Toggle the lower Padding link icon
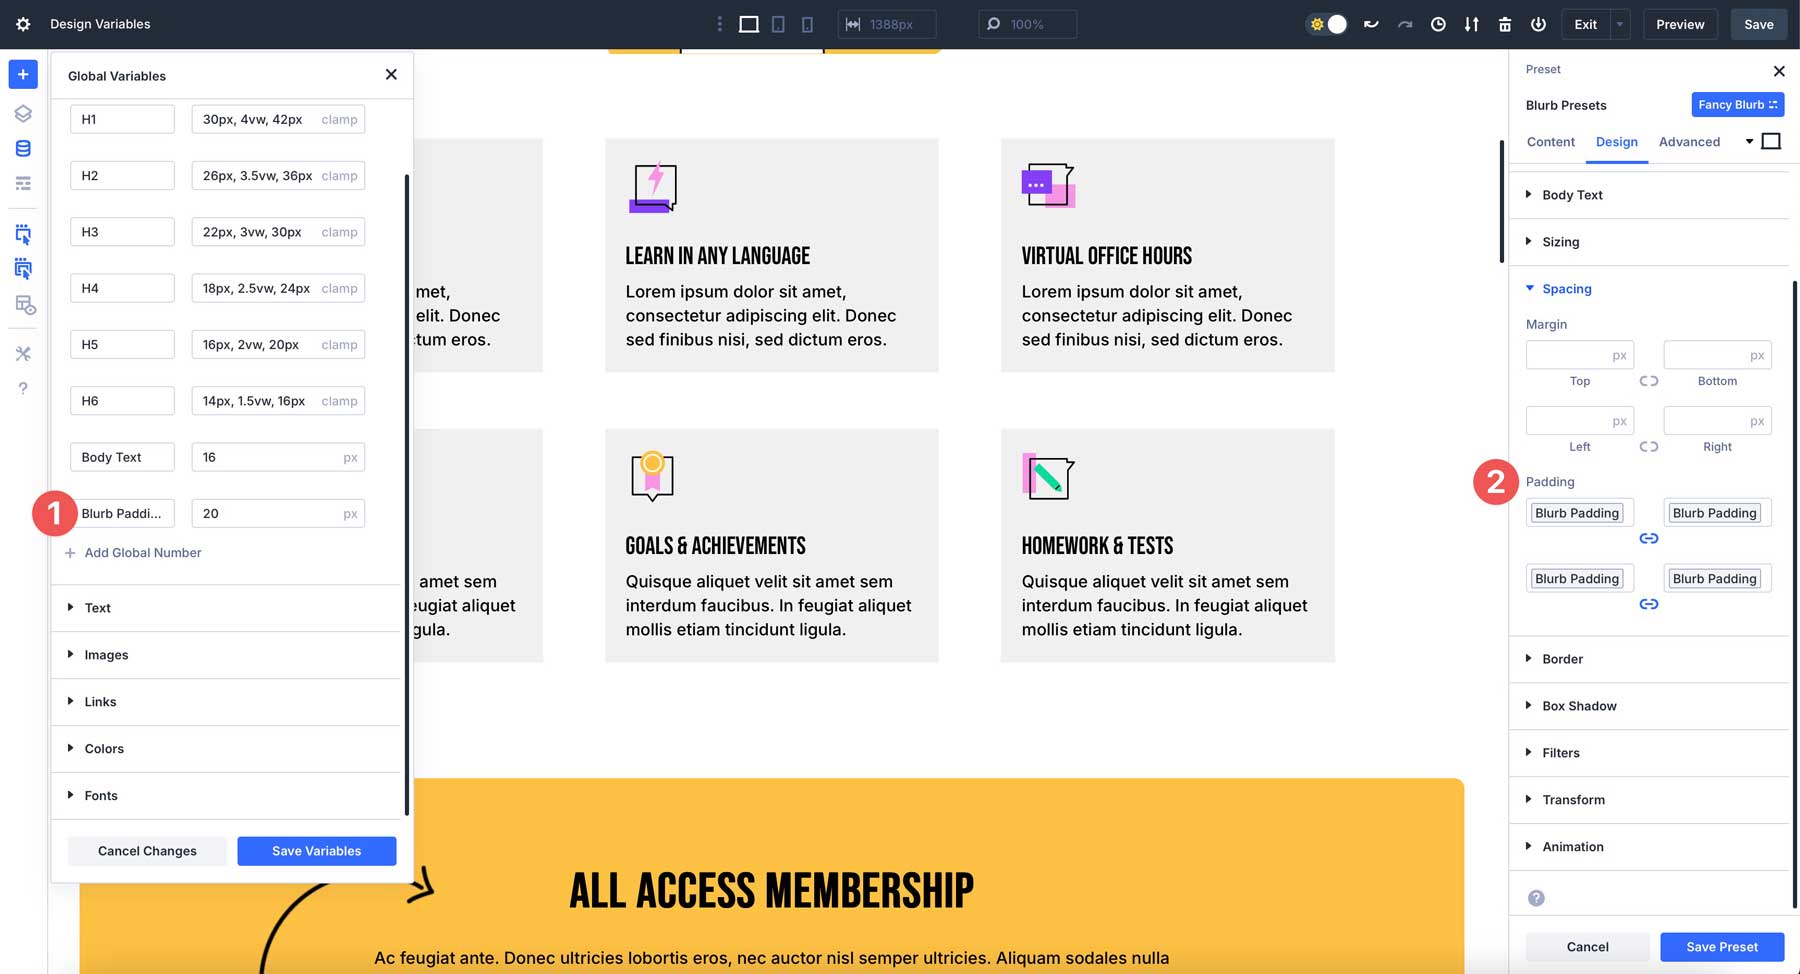 (1649, 605)
